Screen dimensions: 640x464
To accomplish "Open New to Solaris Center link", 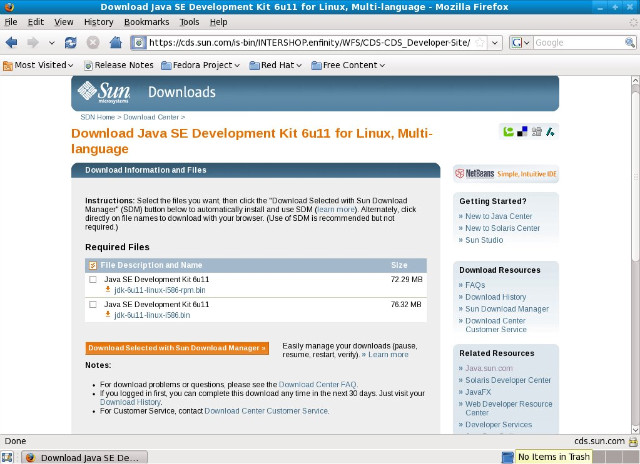I will [x=502, y=228].
